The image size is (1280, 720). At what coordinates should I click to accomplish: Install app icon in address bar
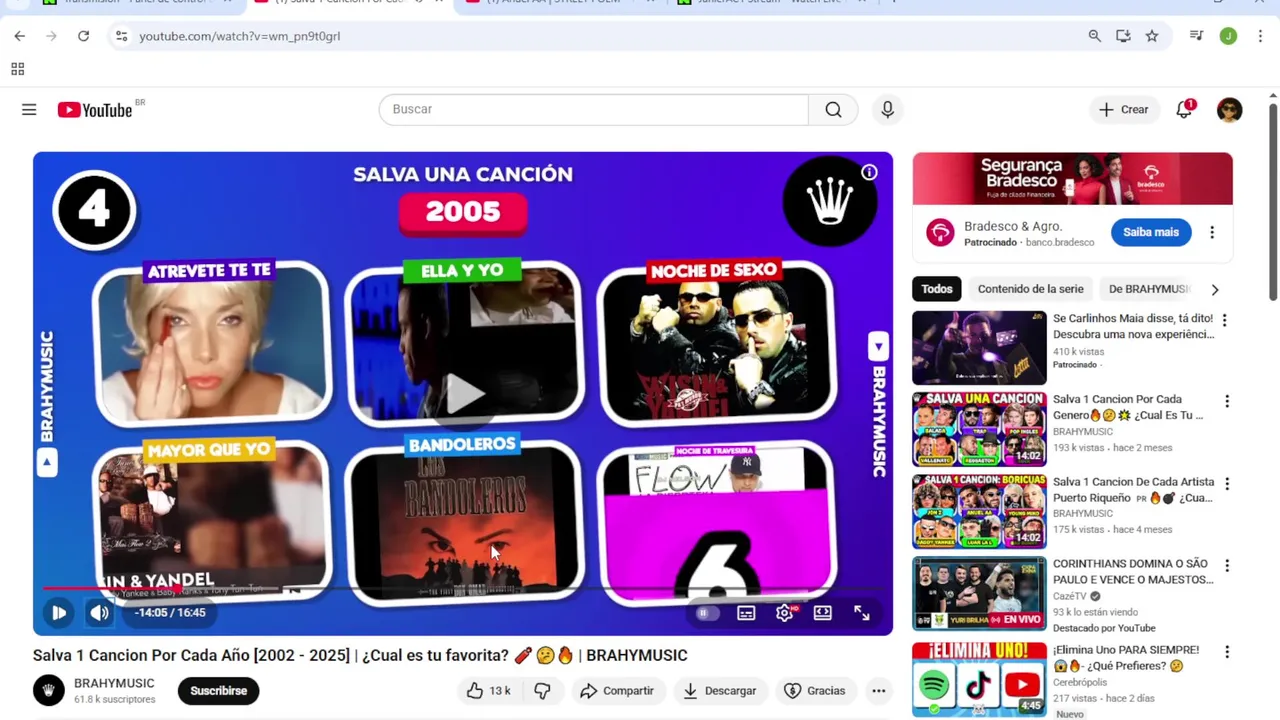tap(1123, 36)
